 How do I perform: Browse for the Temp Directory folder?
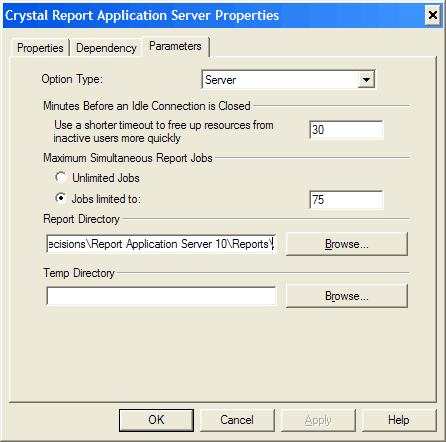(x=347, y=296)
